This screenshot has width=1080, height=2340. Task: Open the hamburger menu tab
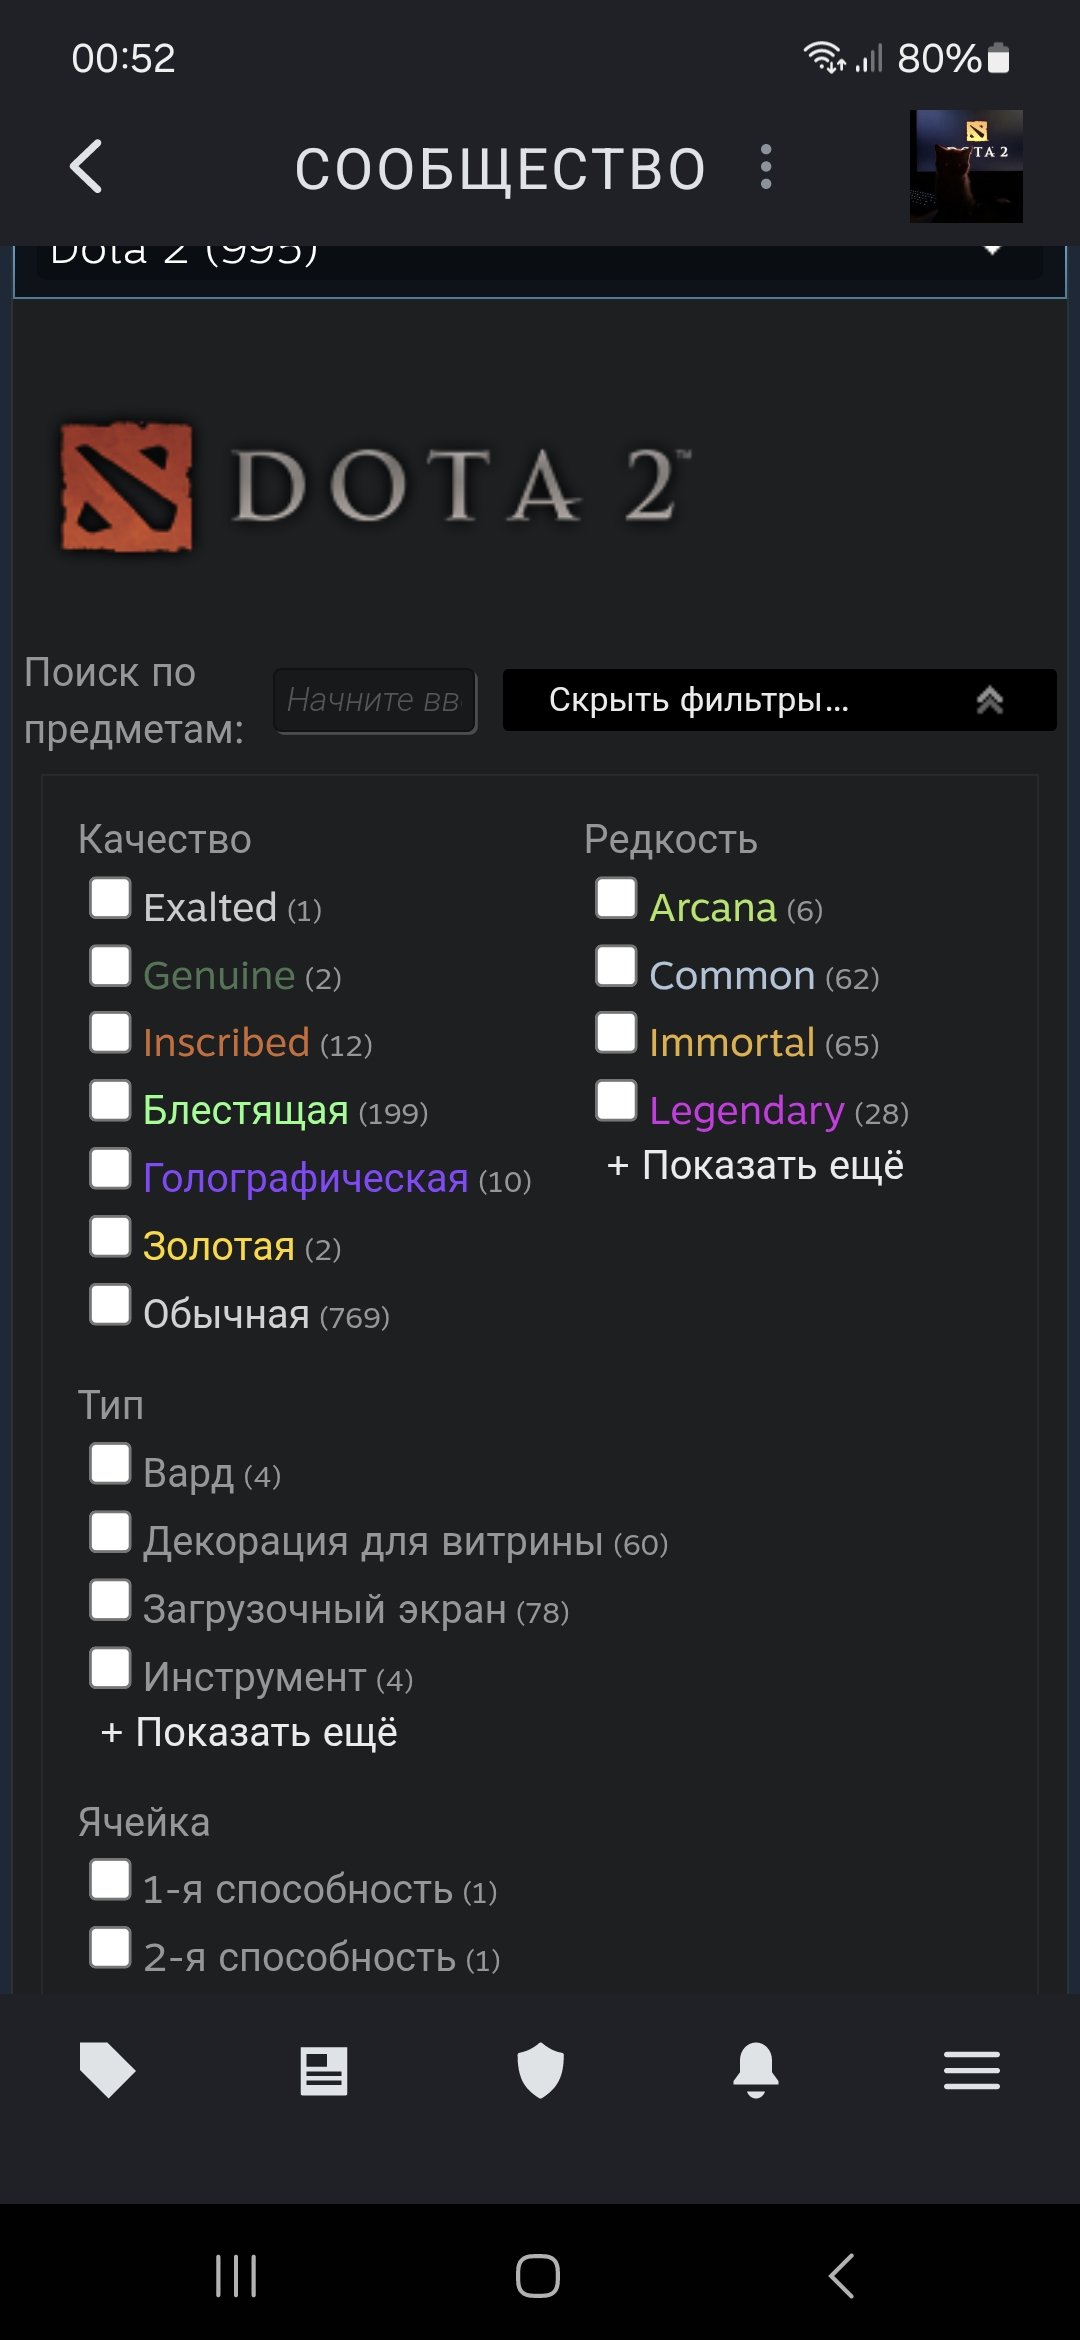972,2070
